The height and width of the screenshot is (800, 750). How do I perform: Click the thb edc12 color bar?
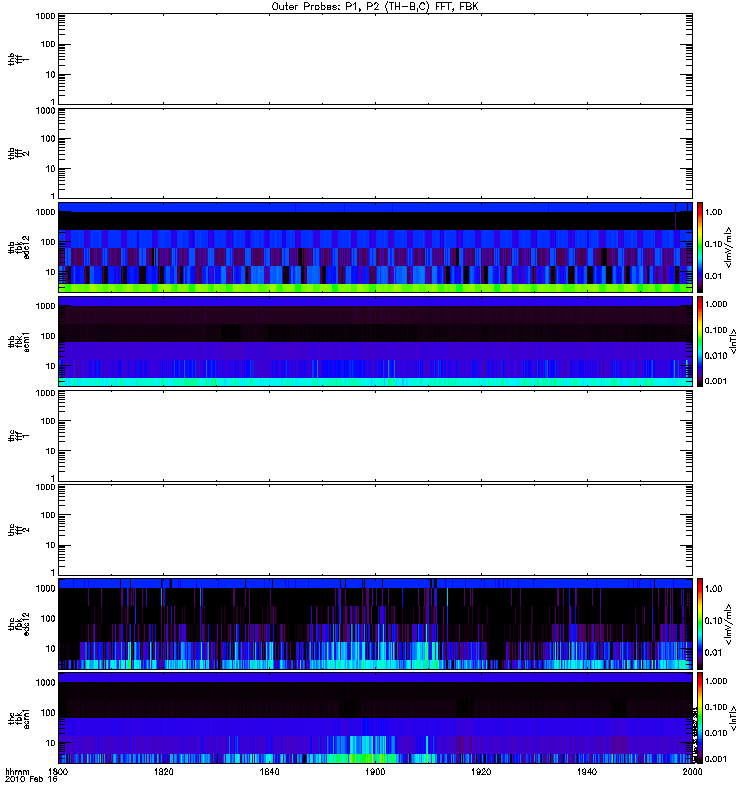click(x=700, y=247)
